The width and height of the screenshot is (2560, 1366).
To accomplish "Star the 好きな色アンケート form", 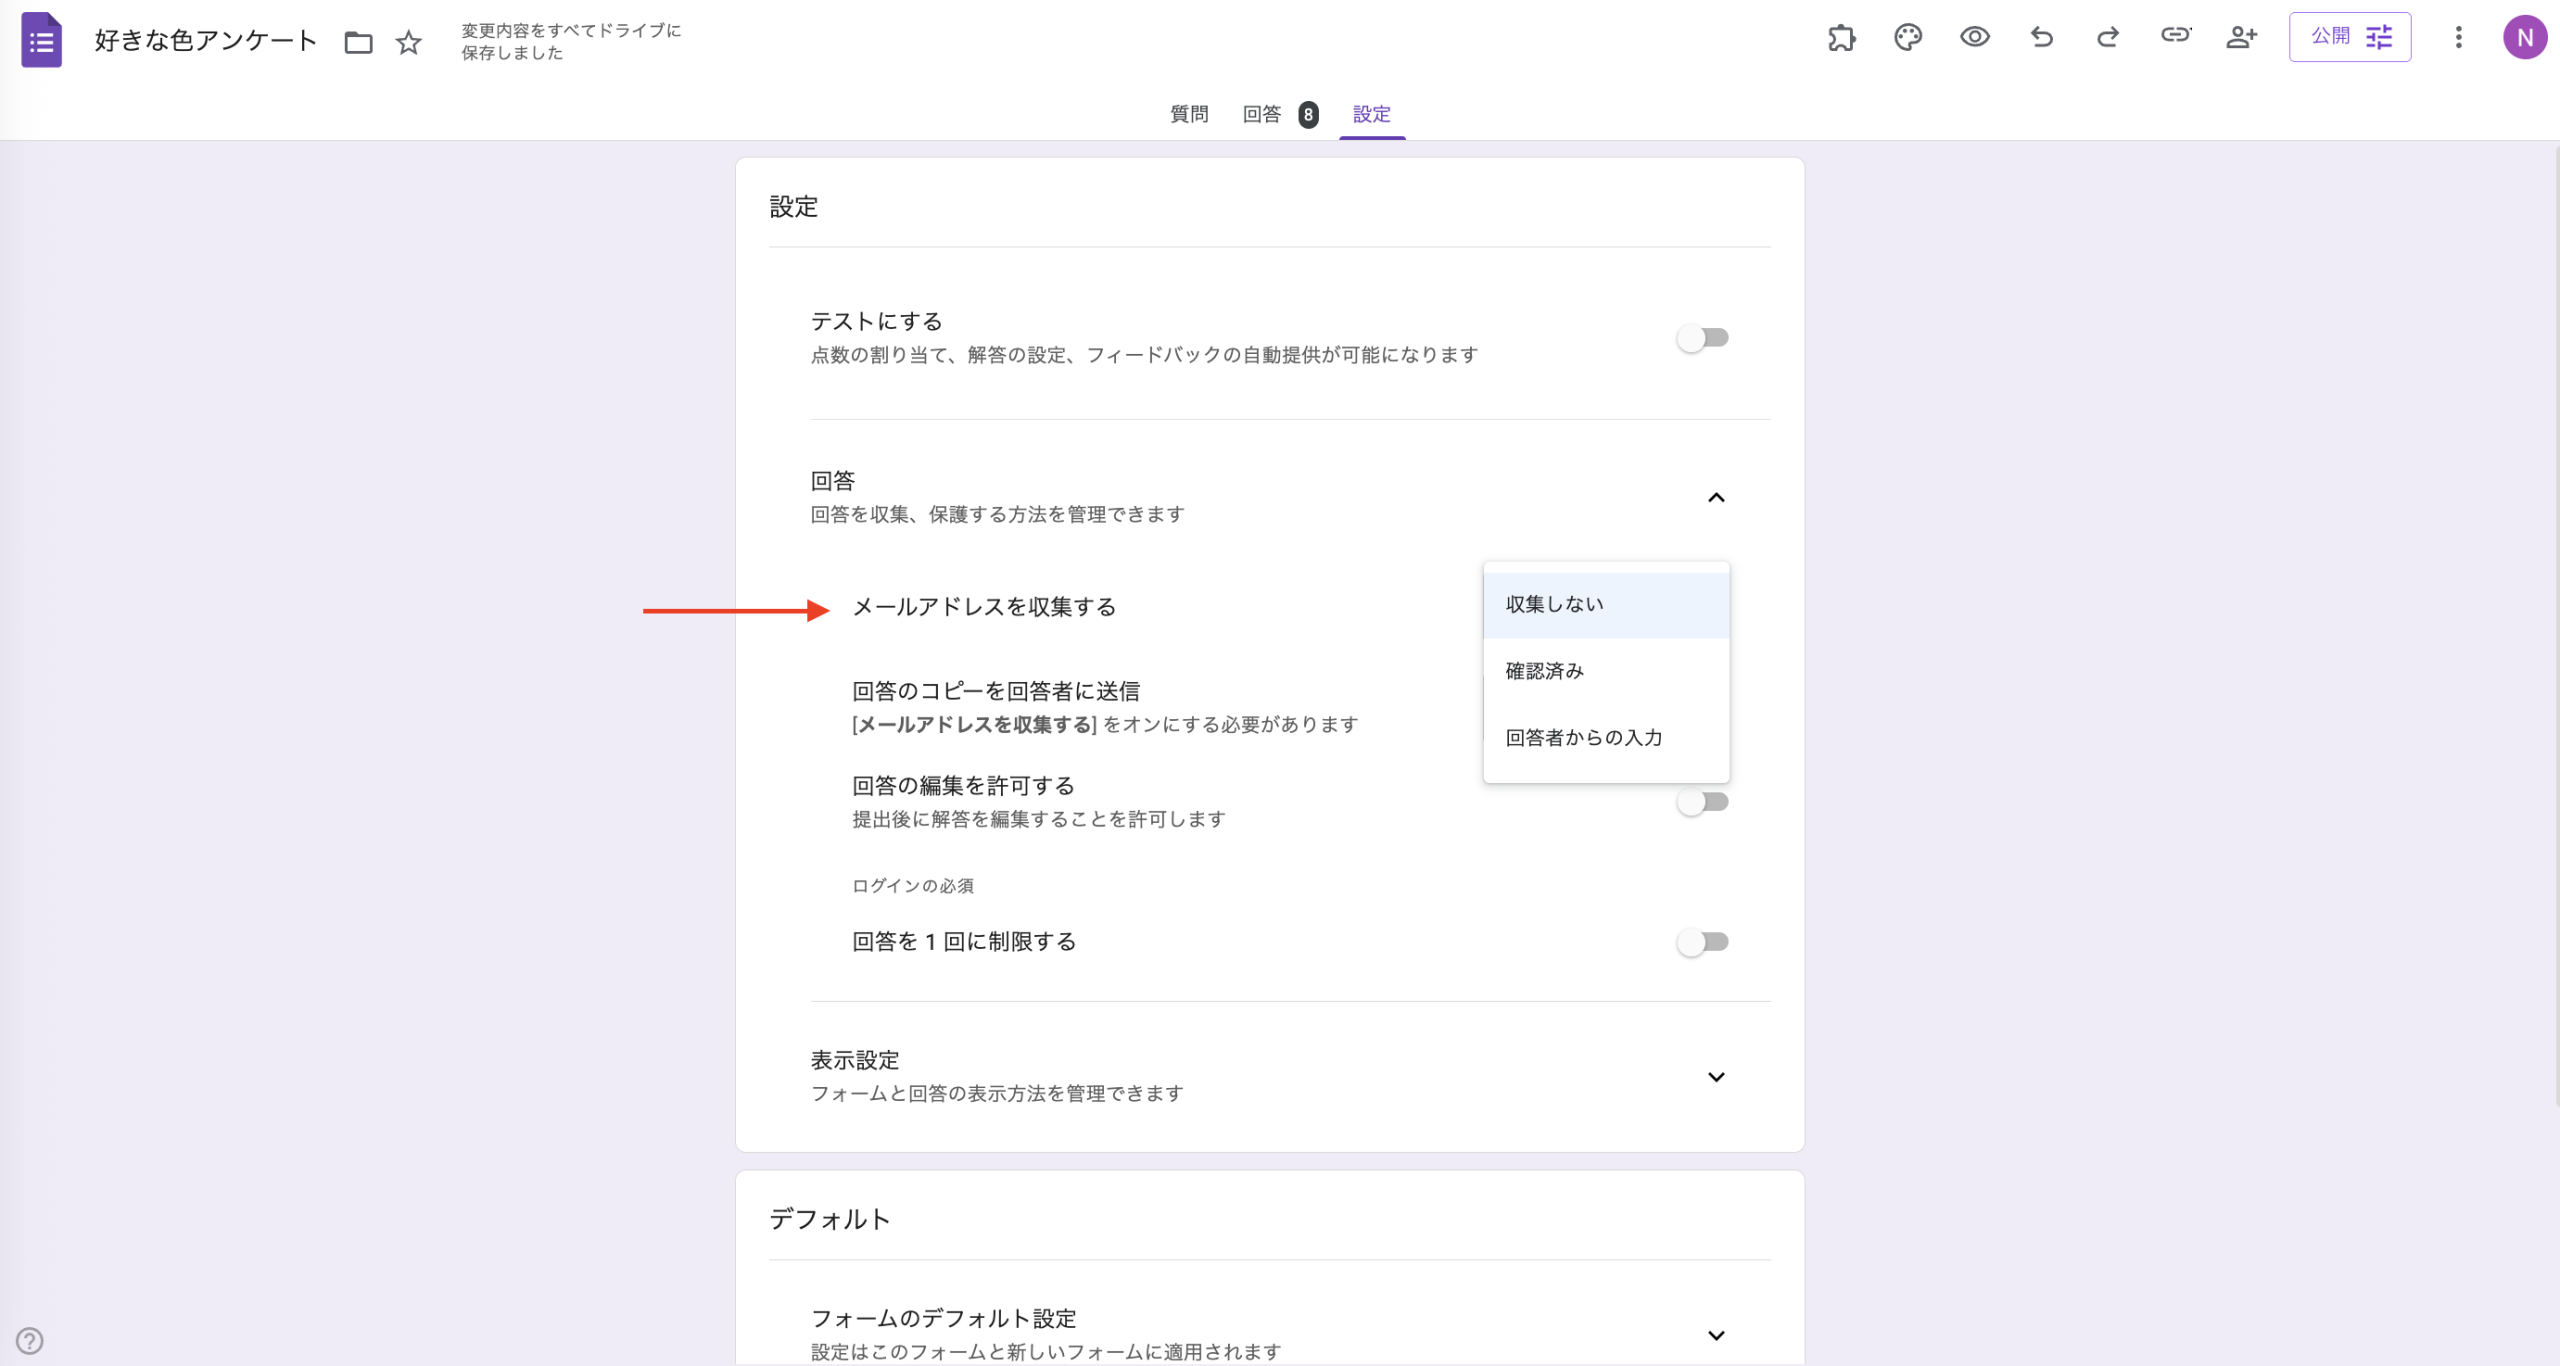I will click(x=408, y=43).
